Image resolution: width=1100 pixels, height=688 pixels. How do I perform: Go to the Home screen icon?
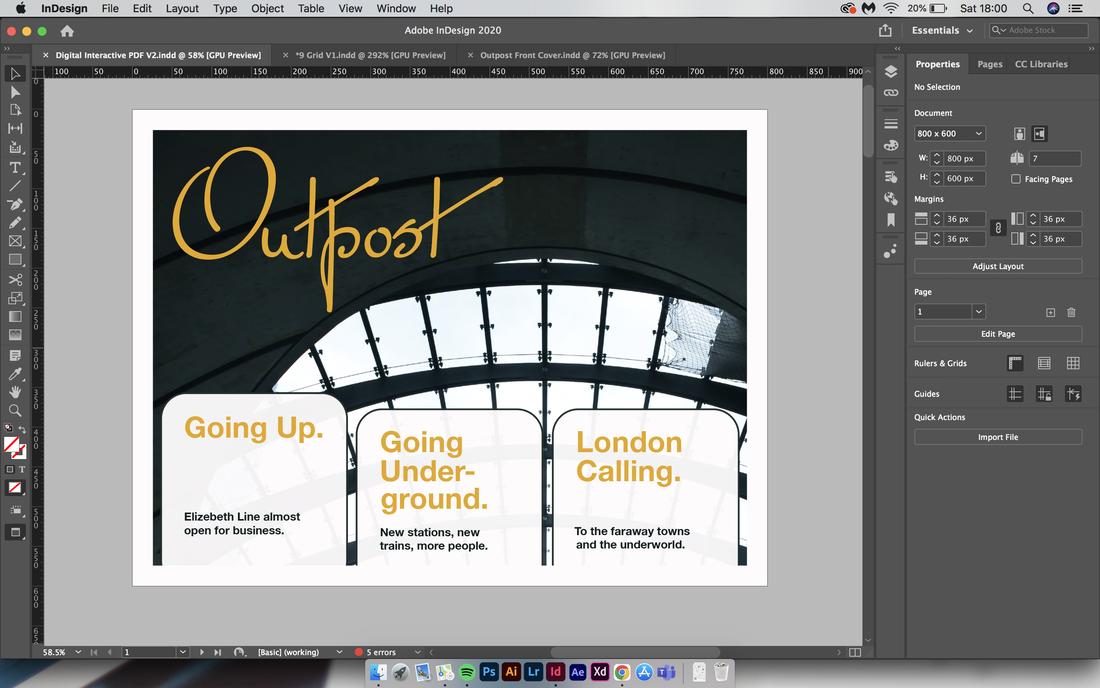[x=67, y=31]
